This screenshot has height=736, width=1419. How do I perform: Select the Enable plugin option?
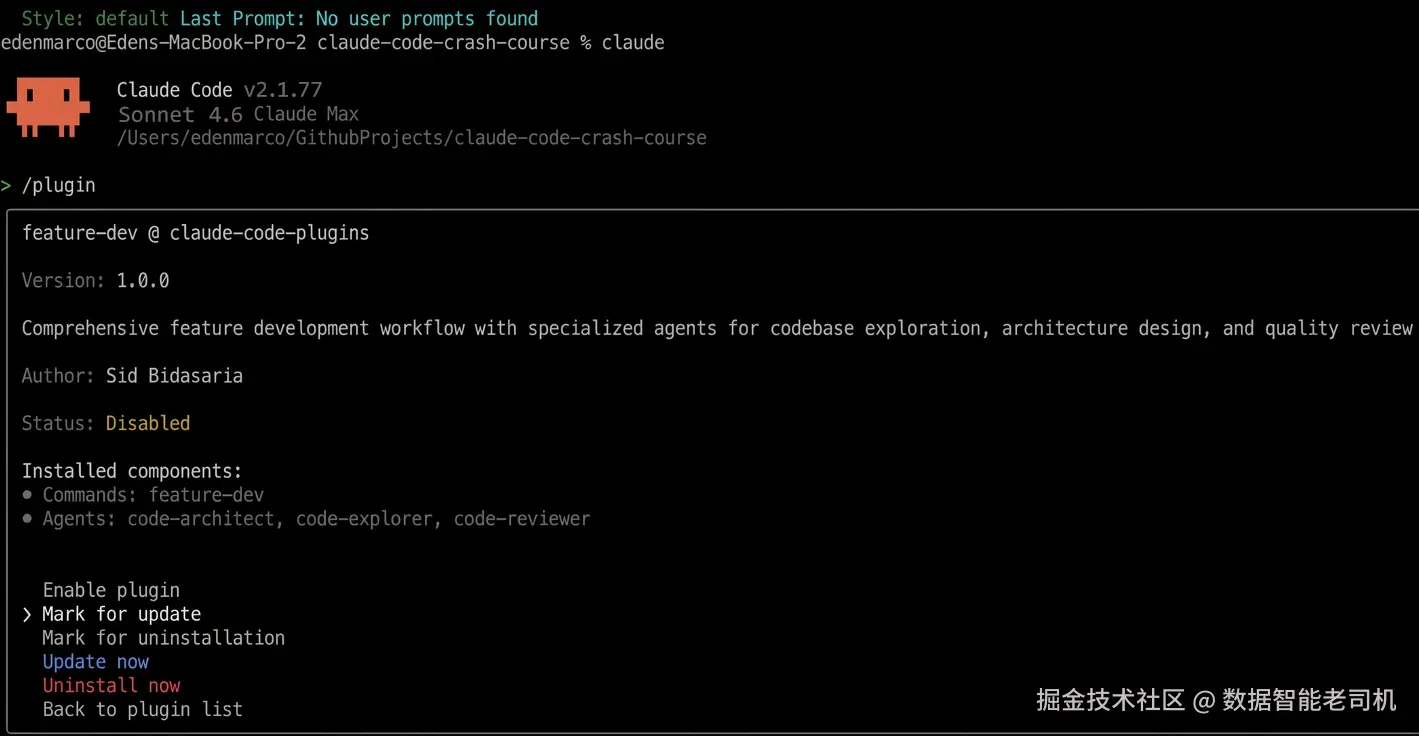(111, 590)
